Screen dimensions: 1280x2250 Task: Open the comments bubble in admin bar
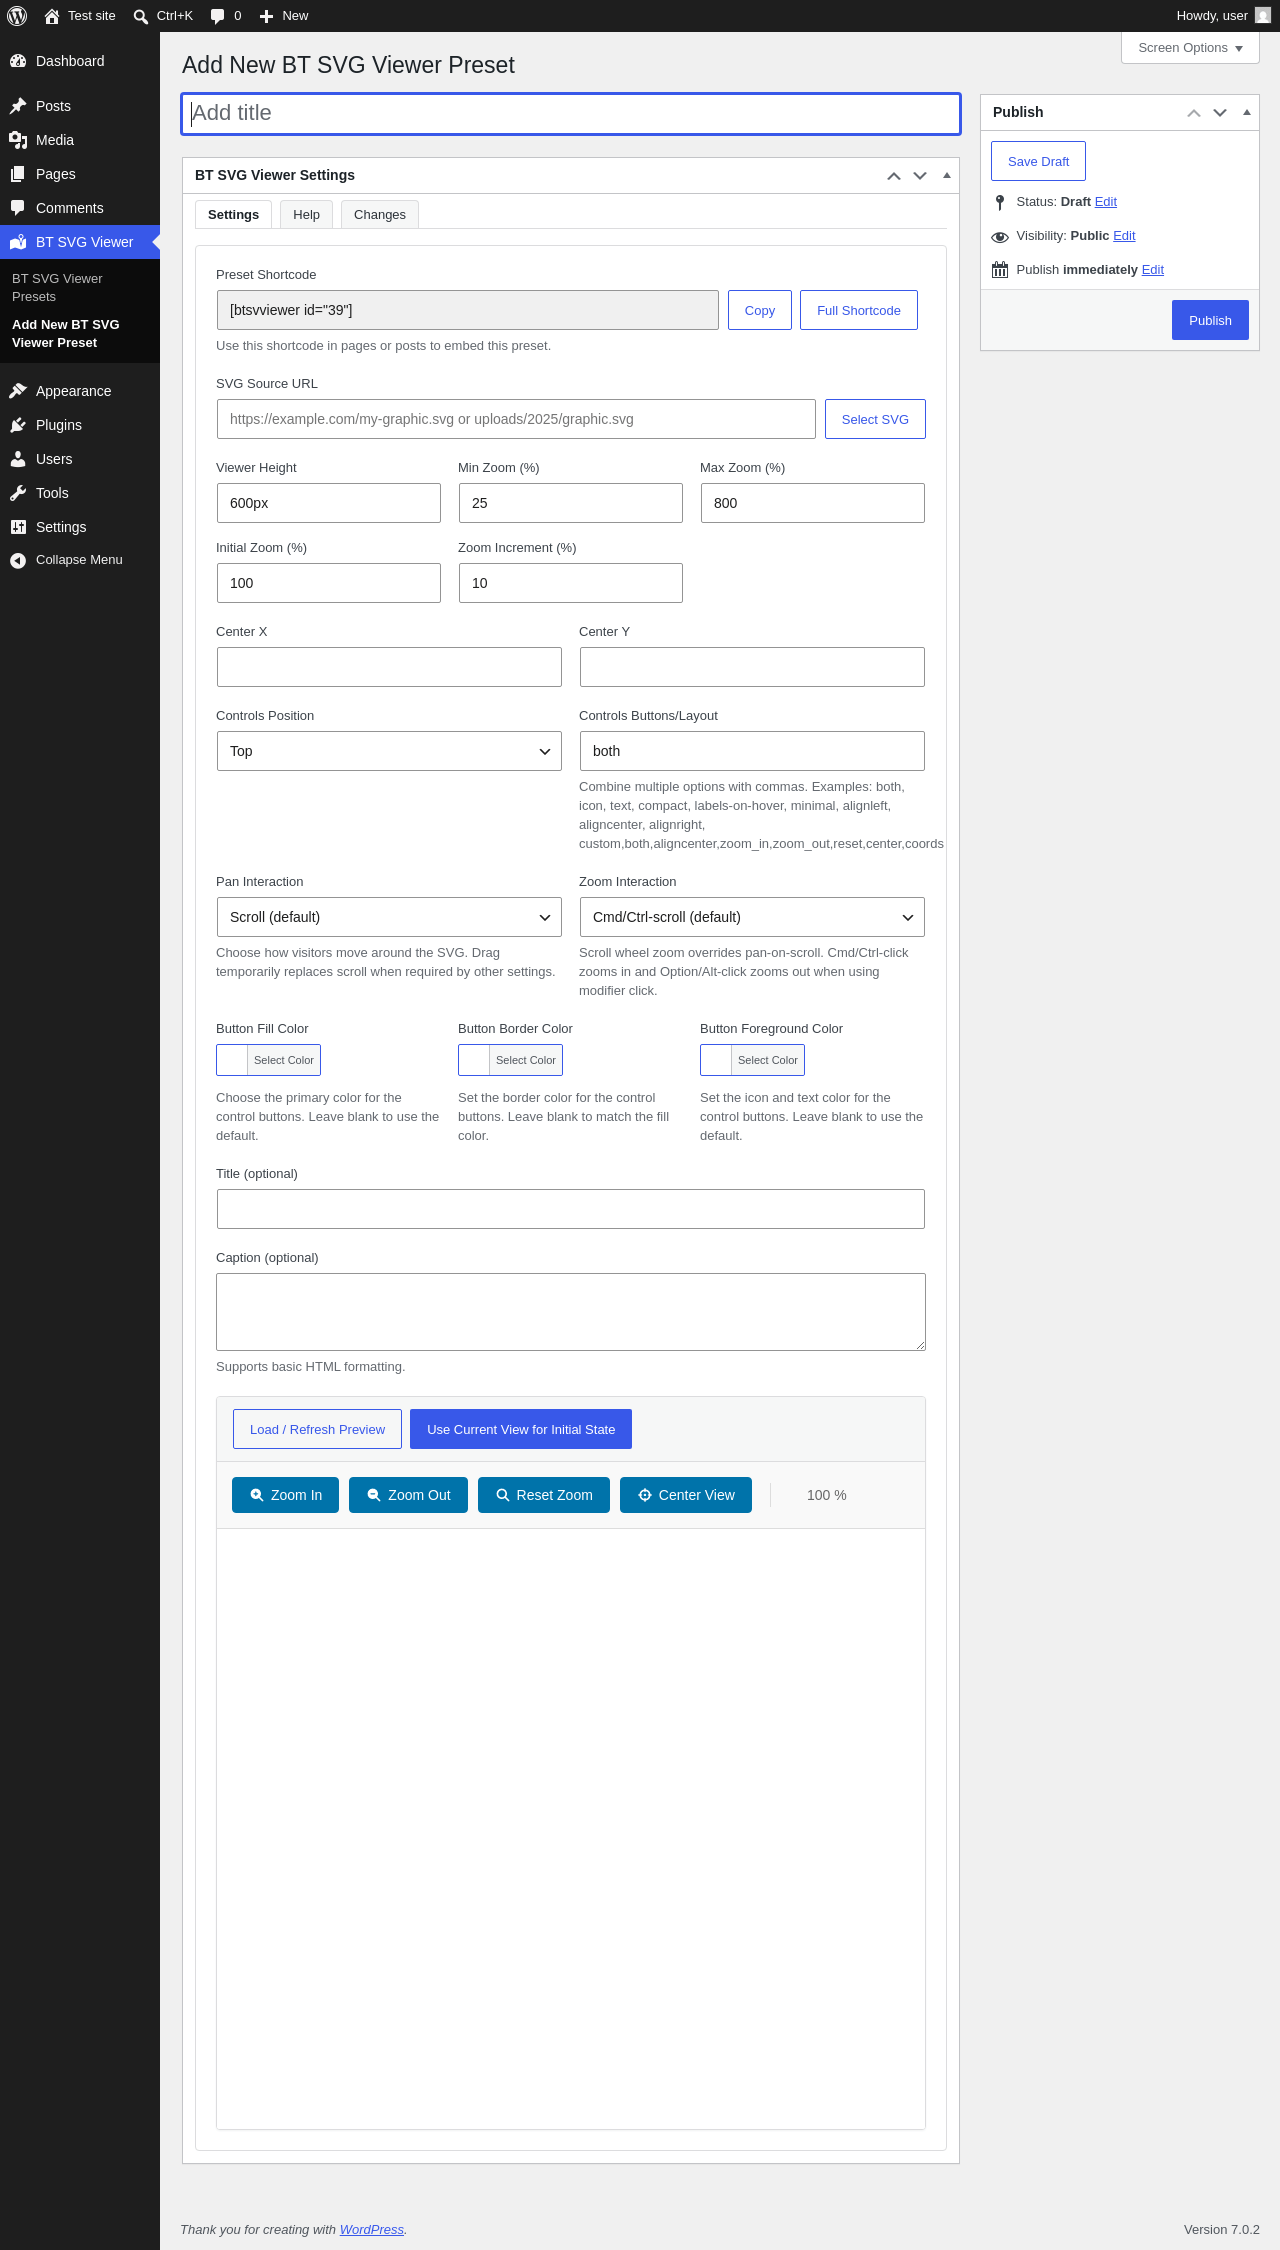(218, 16)
